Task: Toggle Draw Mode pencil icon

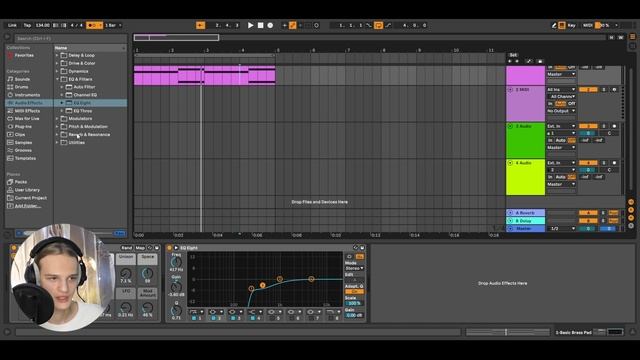Action: [x=554, y=25]
